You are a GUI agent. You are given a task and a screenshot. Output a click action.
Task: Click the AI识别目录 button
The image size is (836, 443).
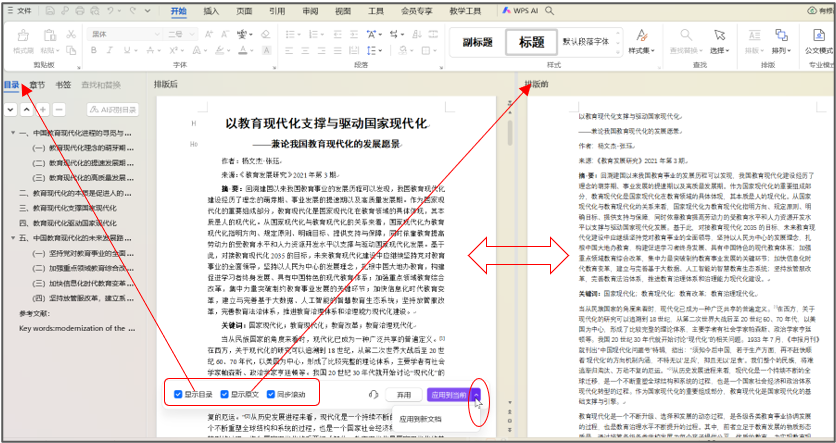pyautogui.click(x=112, y=110)
